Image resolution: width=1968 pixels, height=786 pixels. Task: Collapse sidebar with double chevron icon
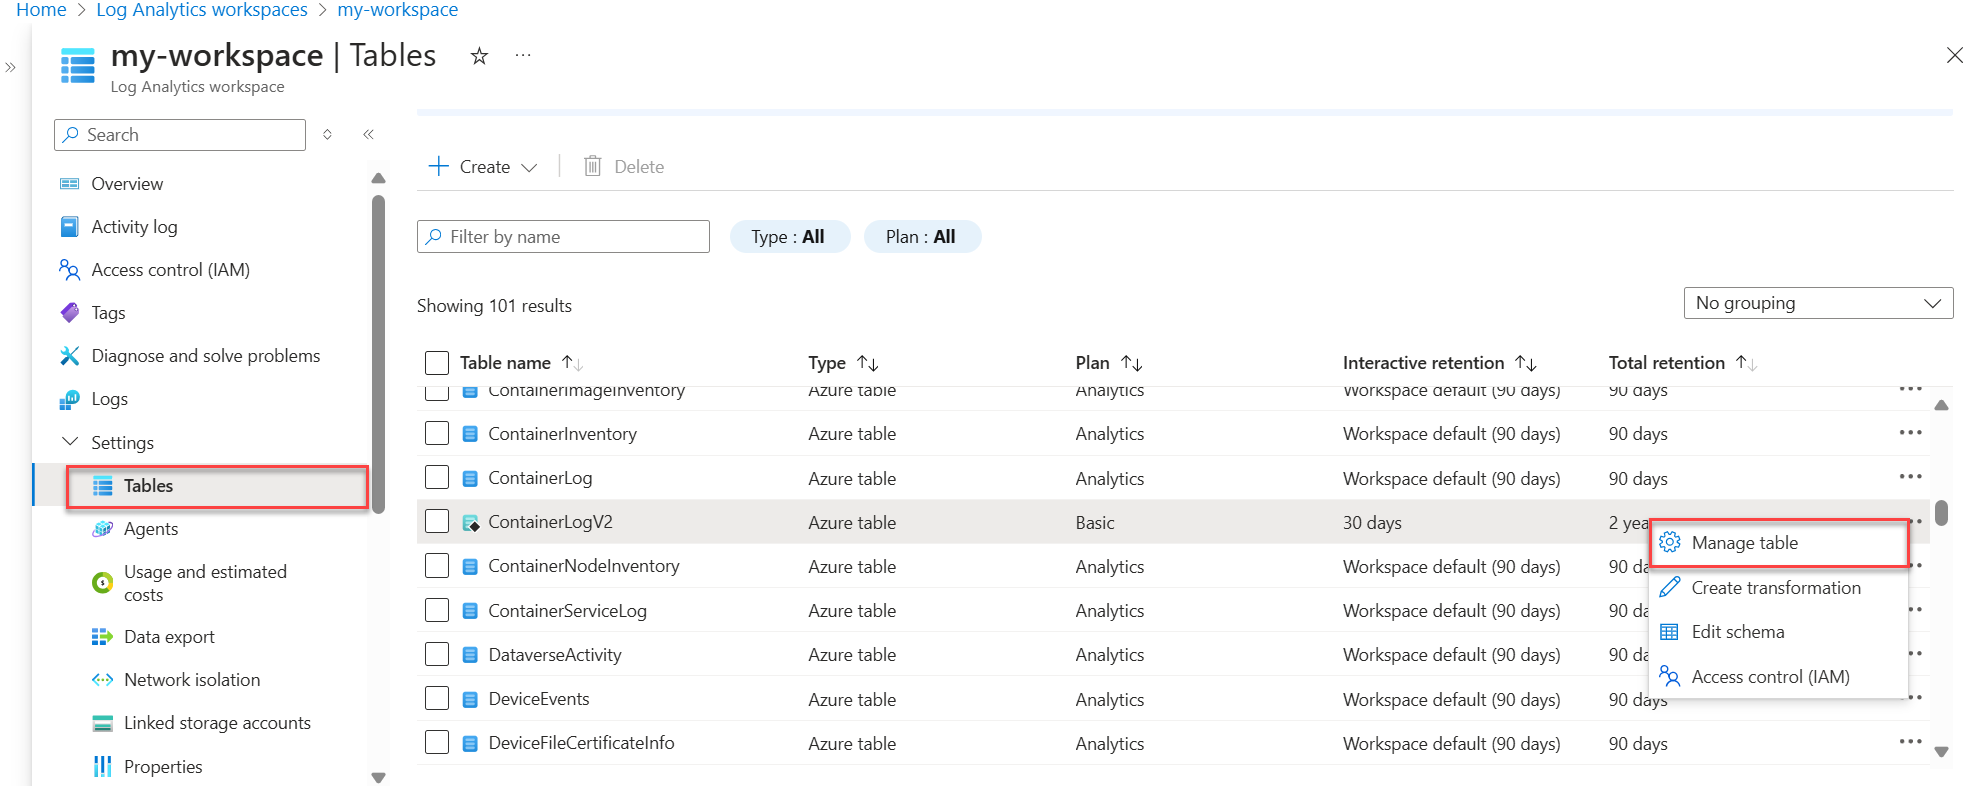pos(368,134)
